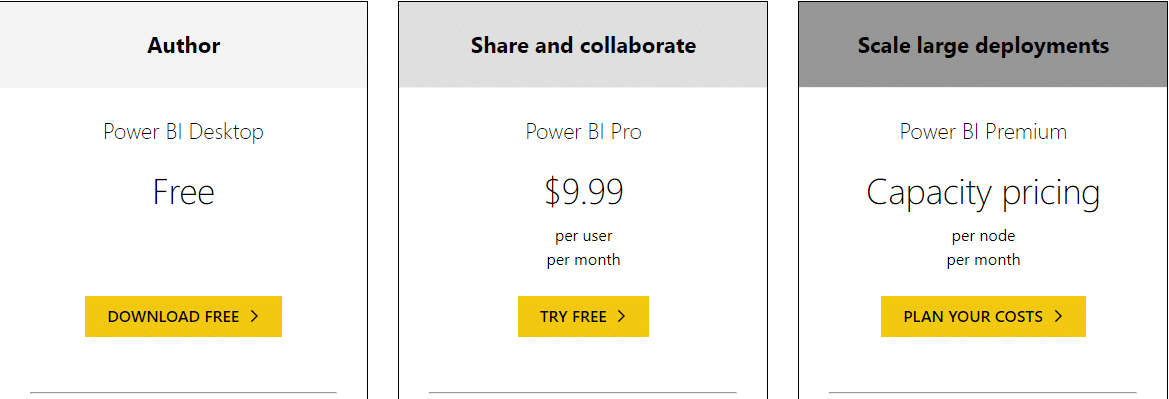The height and width of the screenshot is (399, 1169).
Task: Click the per user per month text
Action: (x=583, y=248)
